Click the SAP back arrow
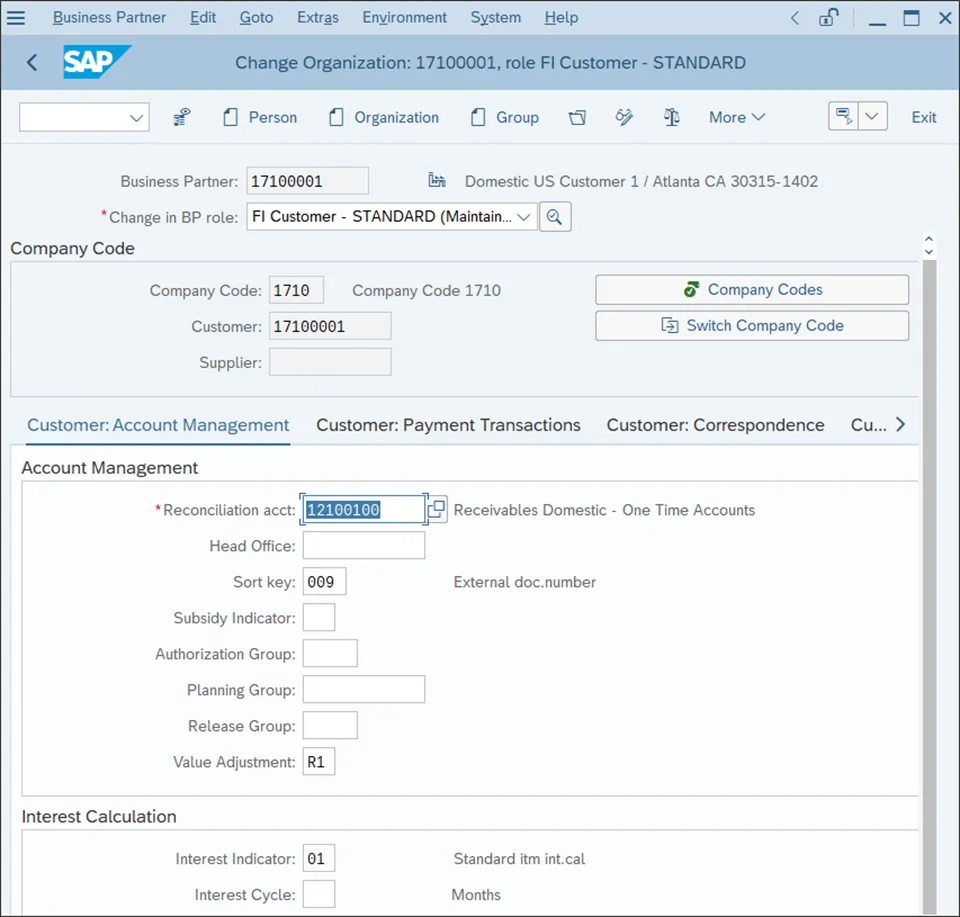 (32, 63)
